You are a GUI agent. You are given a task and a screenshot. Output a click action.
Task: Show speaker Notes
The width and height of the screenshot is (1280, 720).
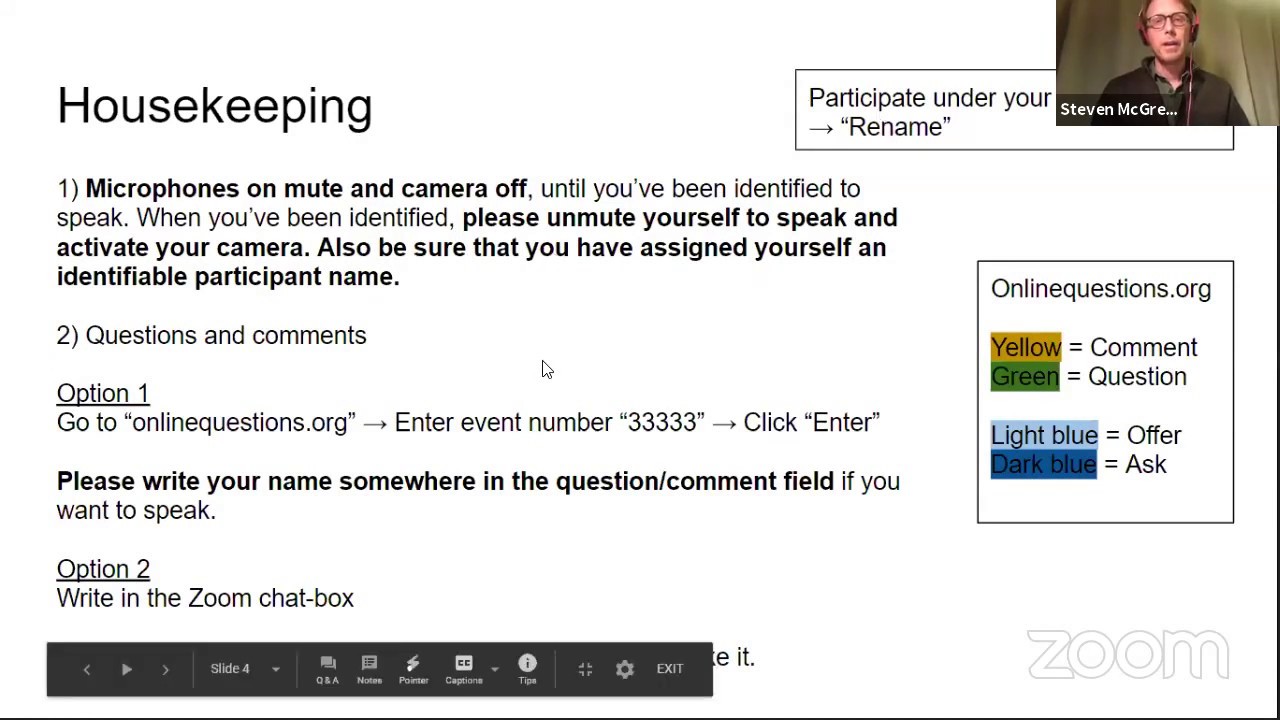(369, 670)
